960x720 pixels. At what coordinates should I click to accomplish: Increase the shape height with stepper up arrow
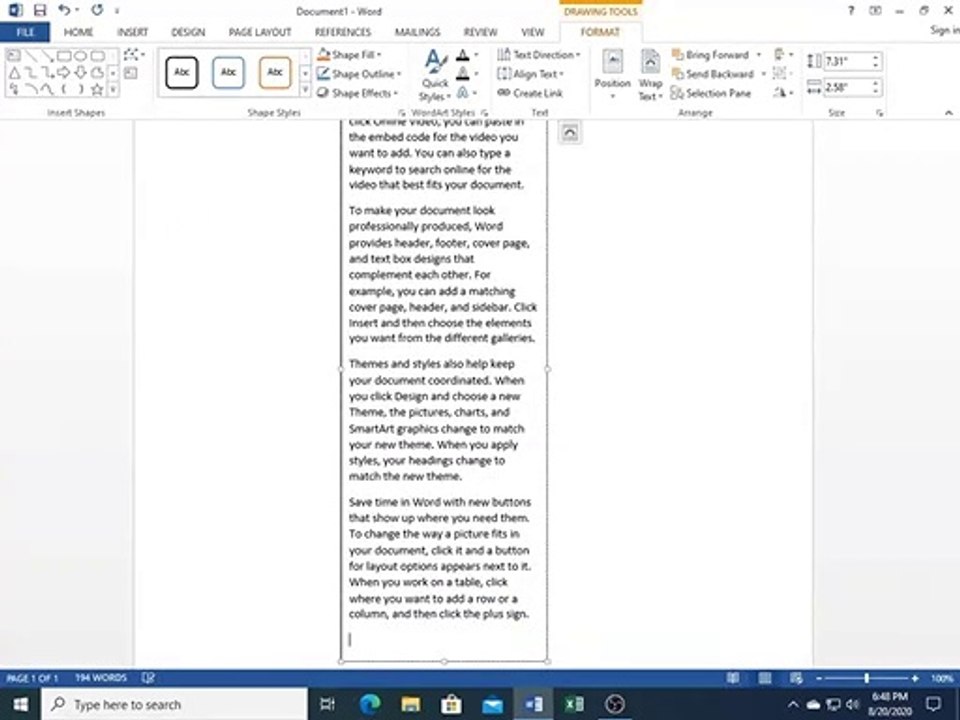[x=876, y=58]
